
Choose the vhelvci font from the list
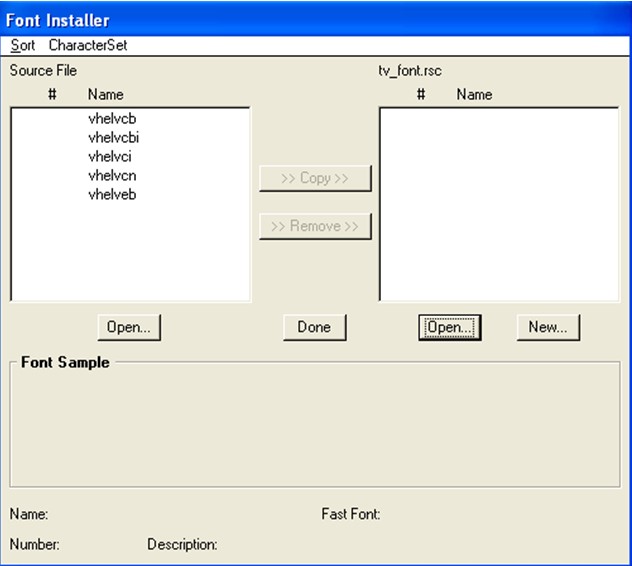(x=110, y=157)
